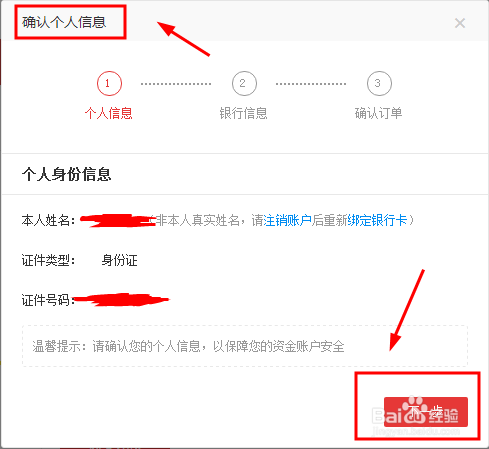Switch to the 银行信息 step

point(243,113)
